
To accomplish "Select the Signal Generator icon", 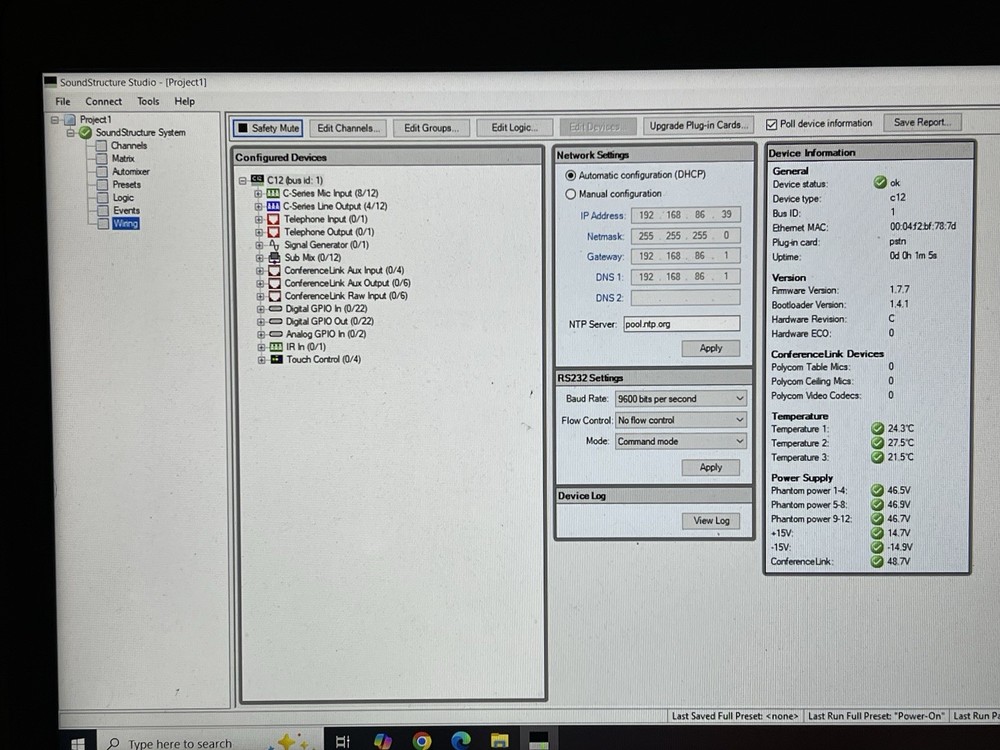I will [x=276, y=245].
